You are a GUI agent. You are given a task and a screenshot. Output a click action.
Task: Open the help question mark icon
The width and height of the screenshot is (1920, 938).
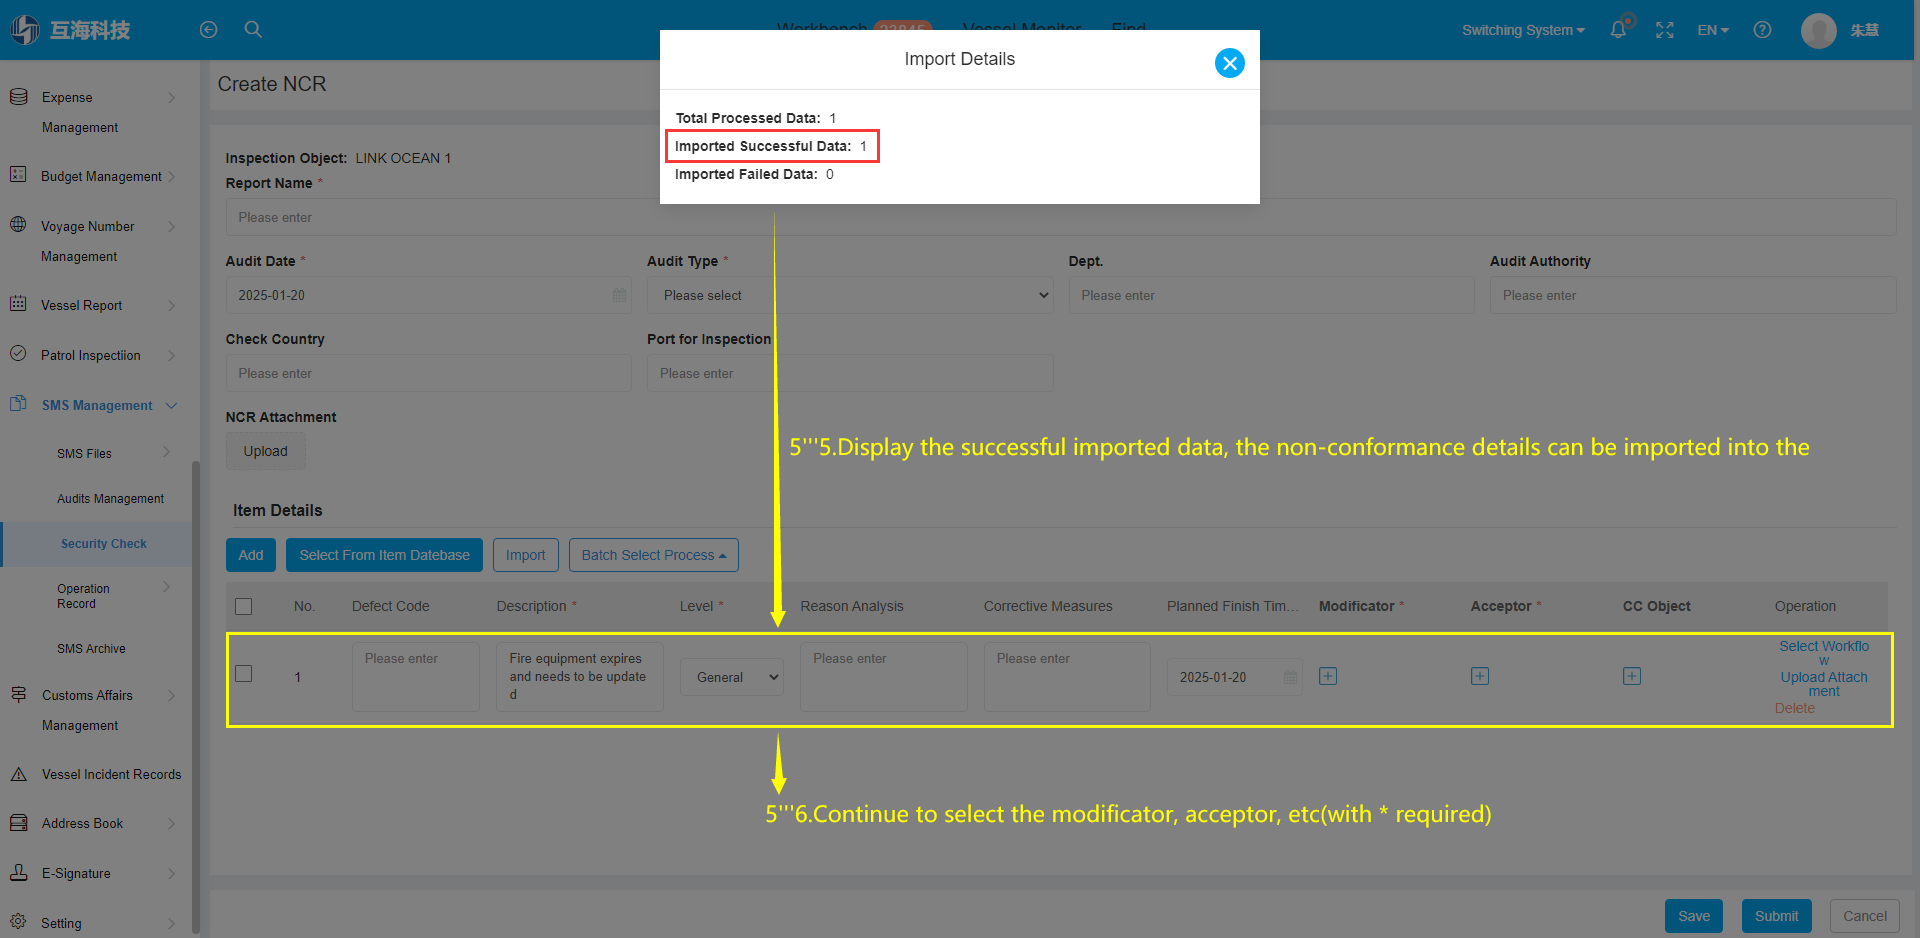click(1762, 30)
